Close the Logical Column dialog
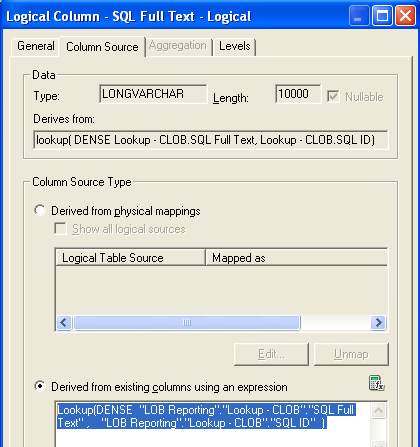Screen dimensions: 420x447 405,16
